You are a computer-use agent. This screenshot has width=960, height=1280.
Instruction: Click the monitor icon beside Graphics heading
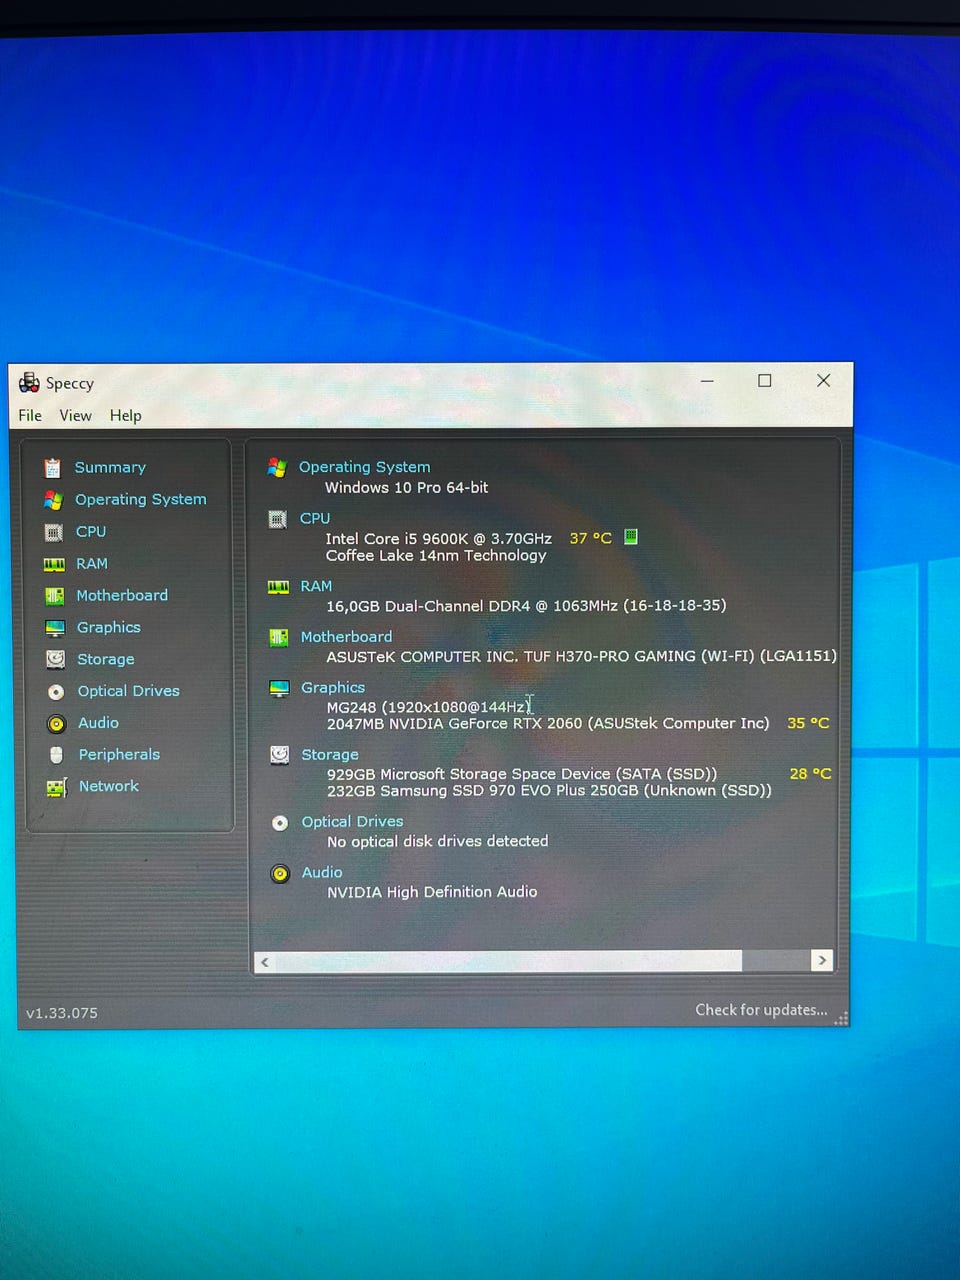point(279,688)
